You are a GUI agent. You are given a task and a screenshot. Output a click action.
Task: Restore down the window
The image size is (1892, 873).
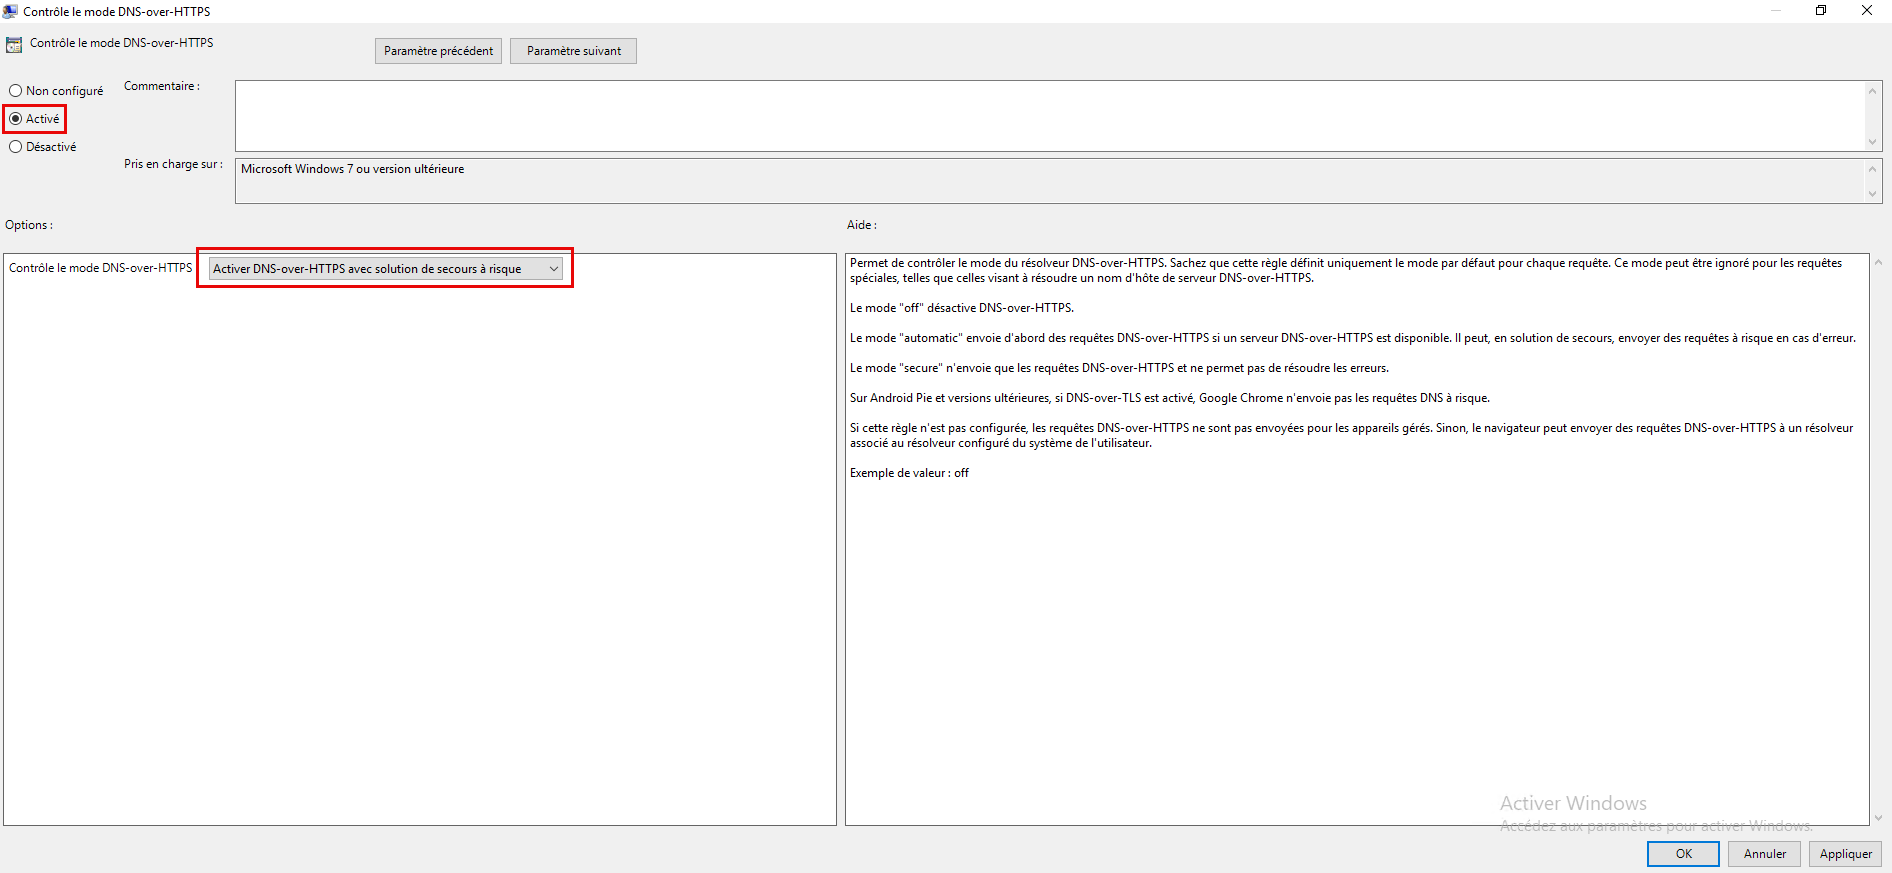(1821, 11)
